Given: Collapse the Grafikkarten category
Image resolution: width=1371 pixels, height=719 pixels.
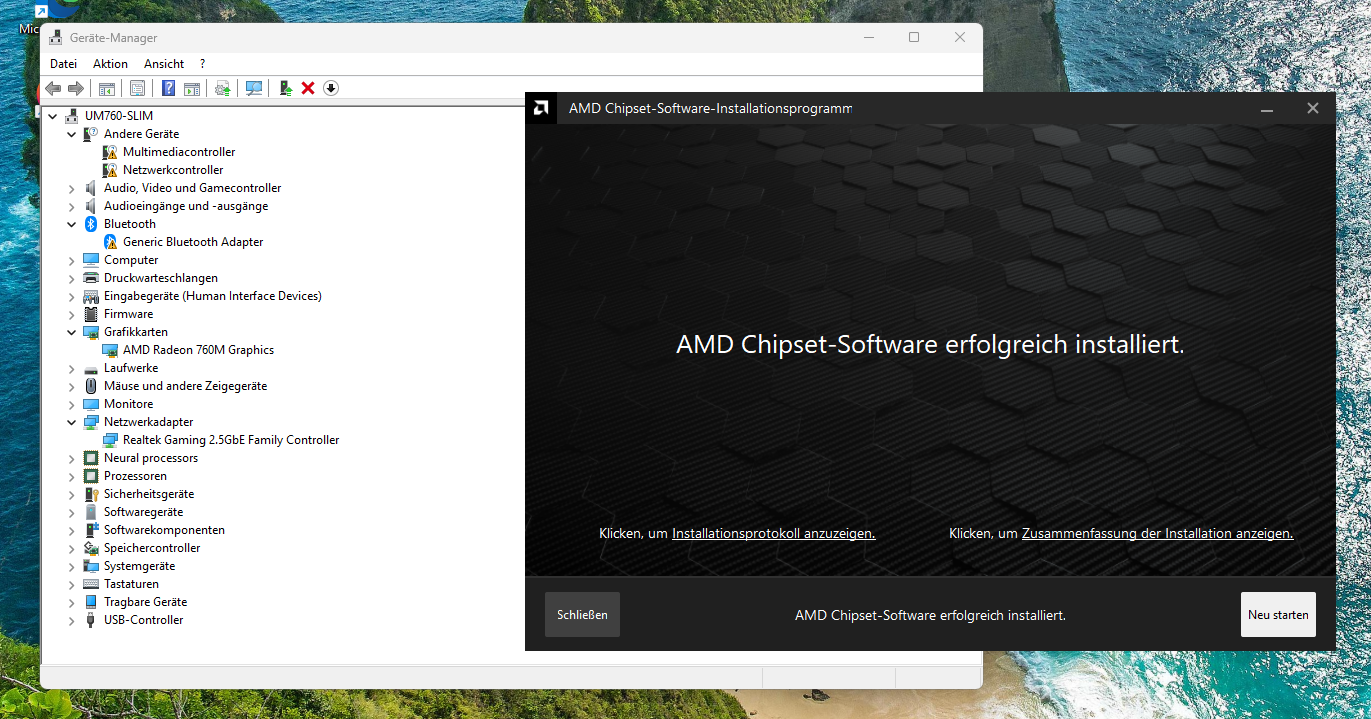Looking at the screenshot, I should [72, 332].
